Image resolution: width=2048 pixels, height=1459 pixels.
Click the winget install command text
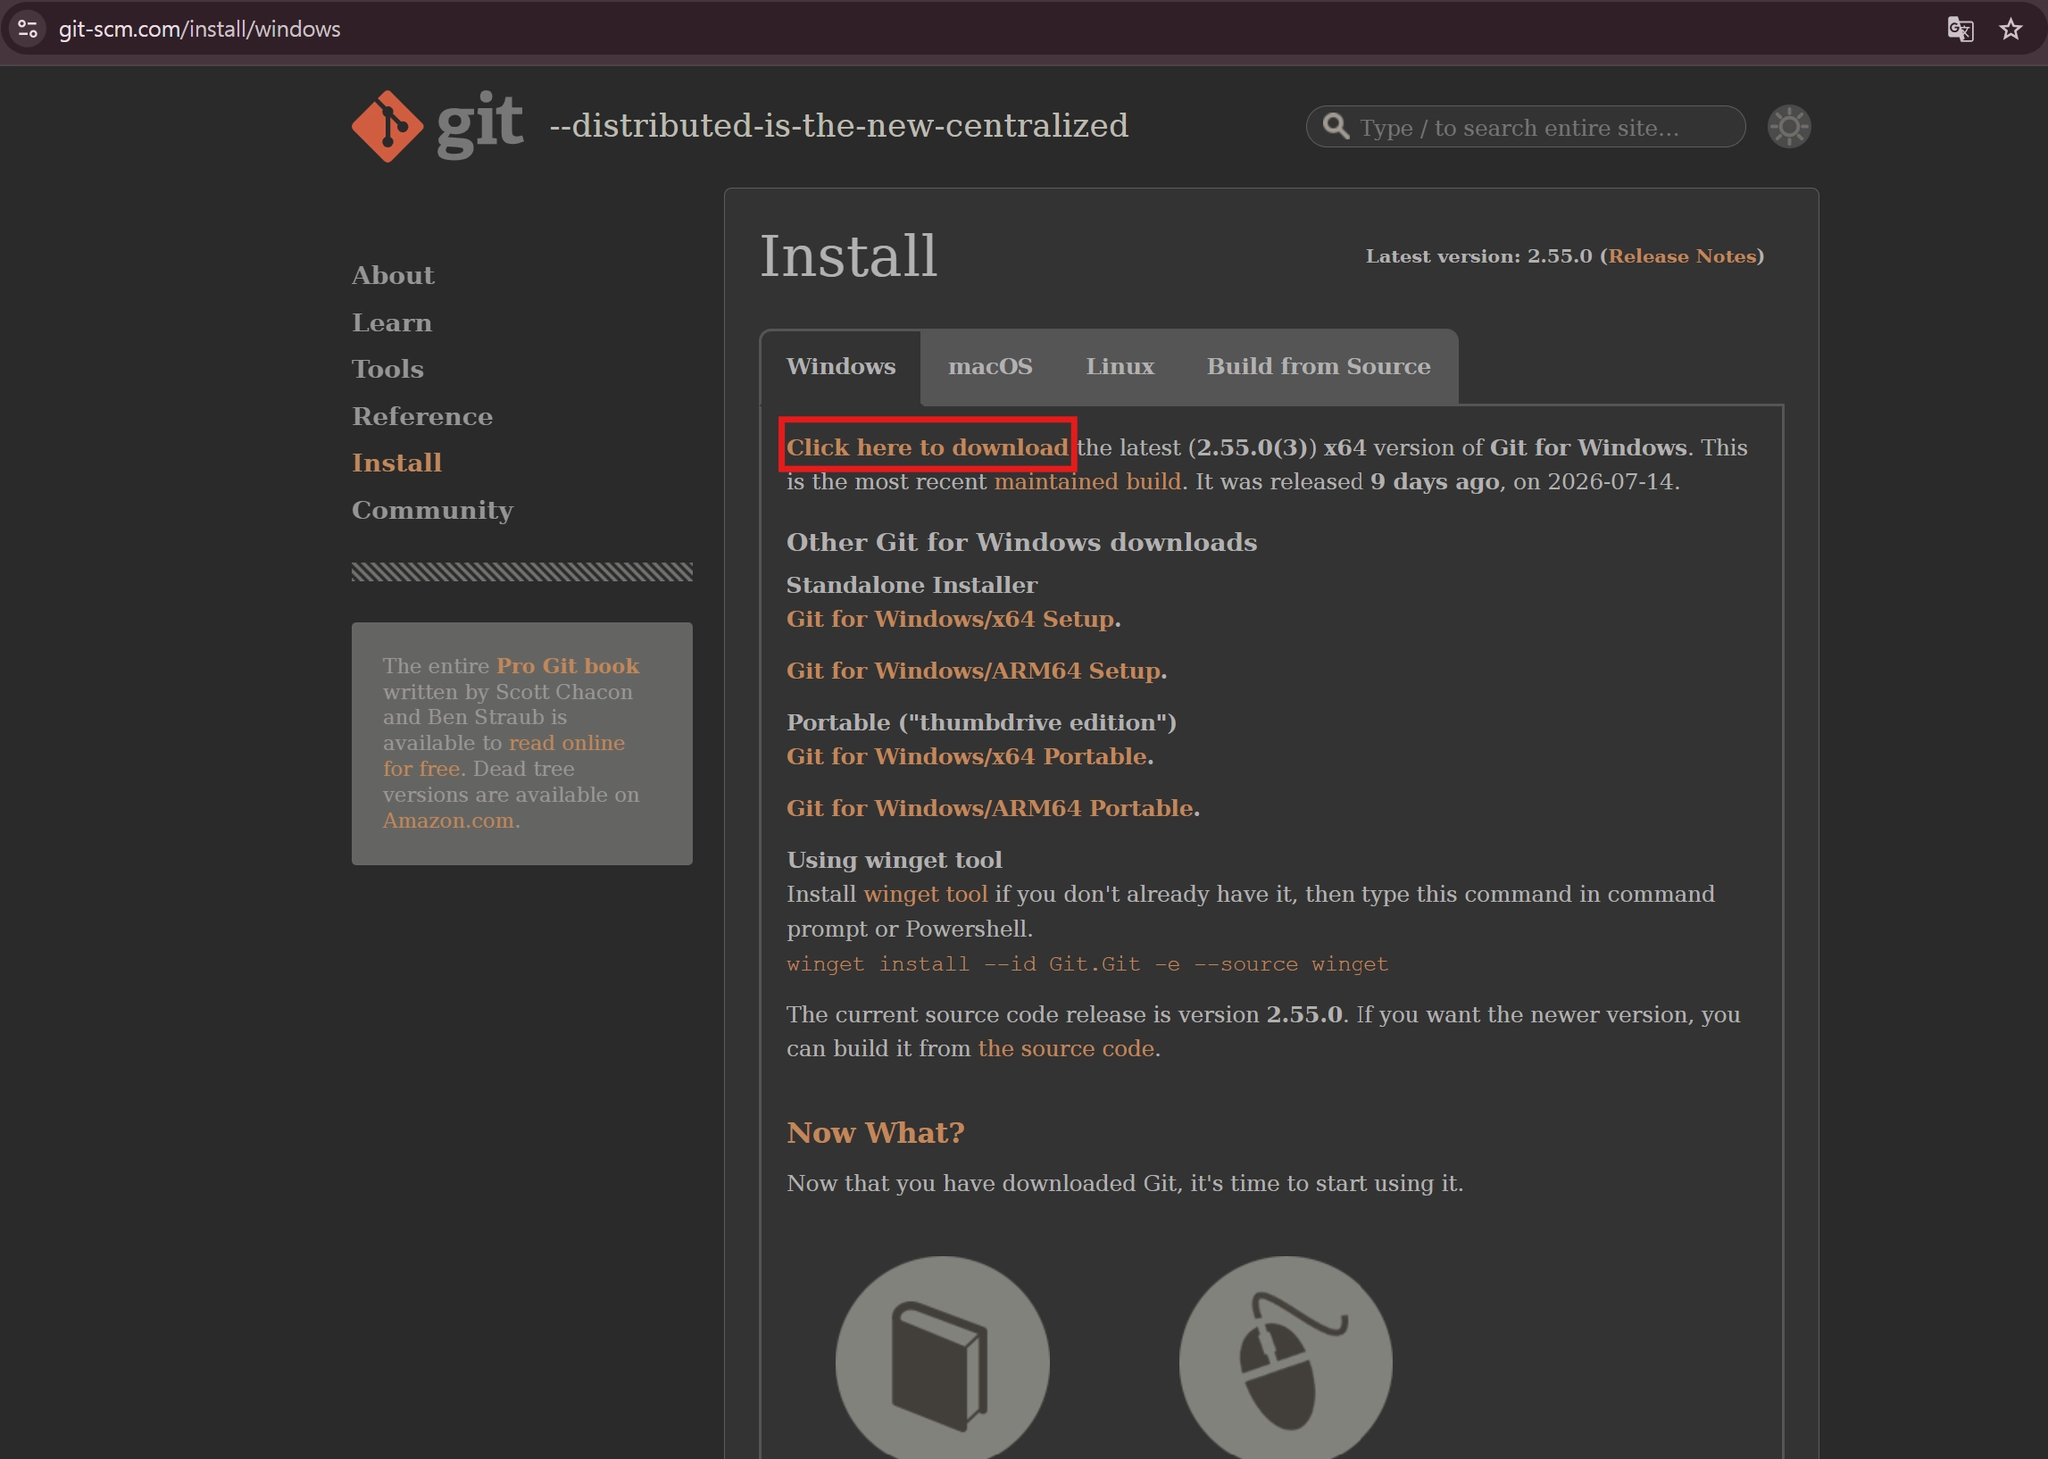click(x=1087, y=964)
